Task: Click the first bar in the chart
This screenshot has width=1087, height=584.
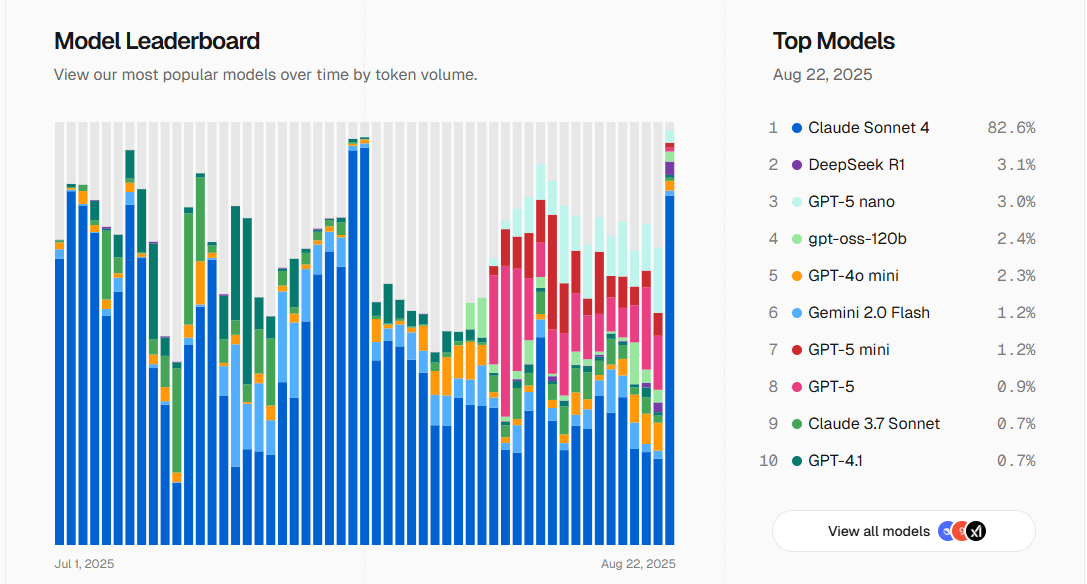Action: pos(59,400)
